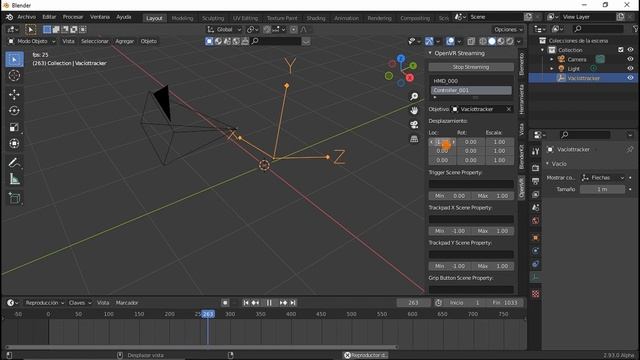
Task: Collapse the Vacío properties section
Action: tap(547, 164)
